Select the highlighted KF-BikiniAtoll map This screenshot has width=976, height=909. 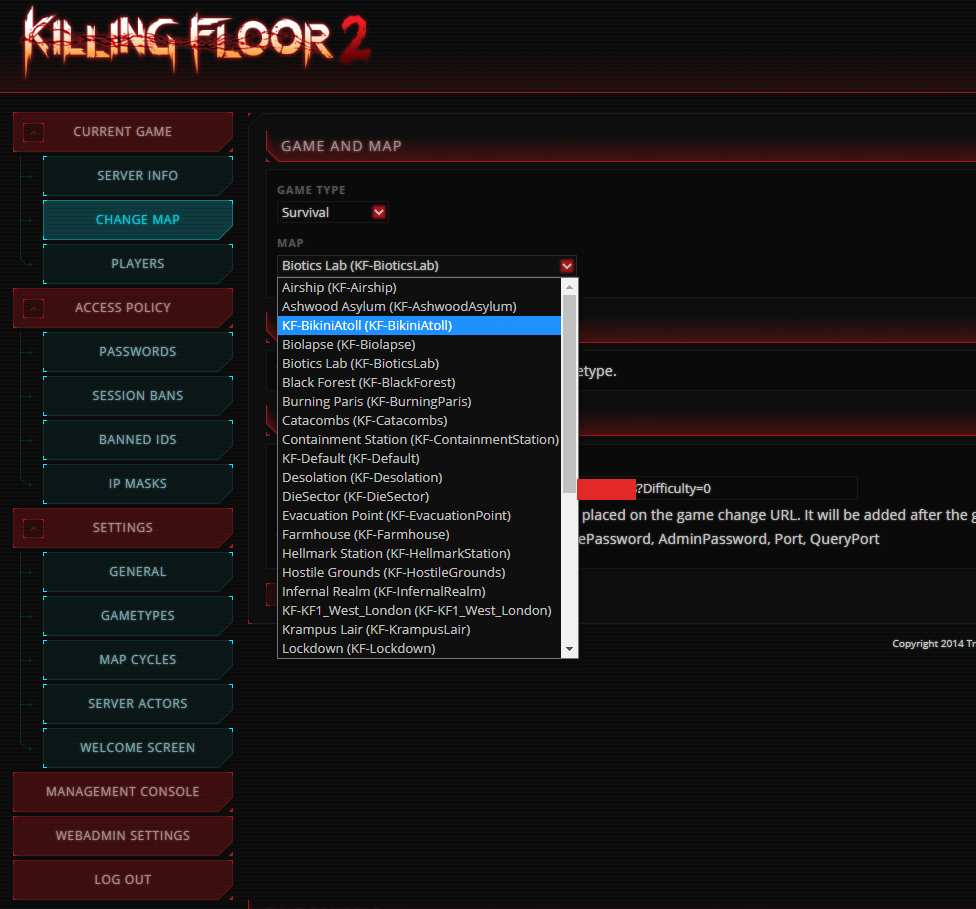419,326
